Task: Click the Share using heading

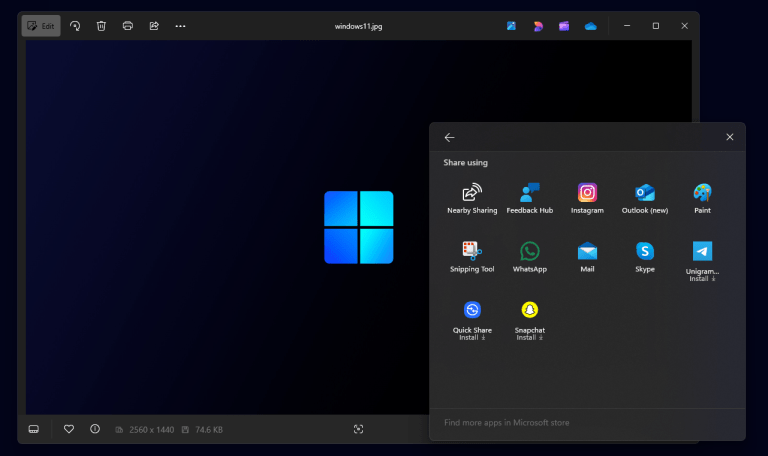Action: click(x=465, y=163)
